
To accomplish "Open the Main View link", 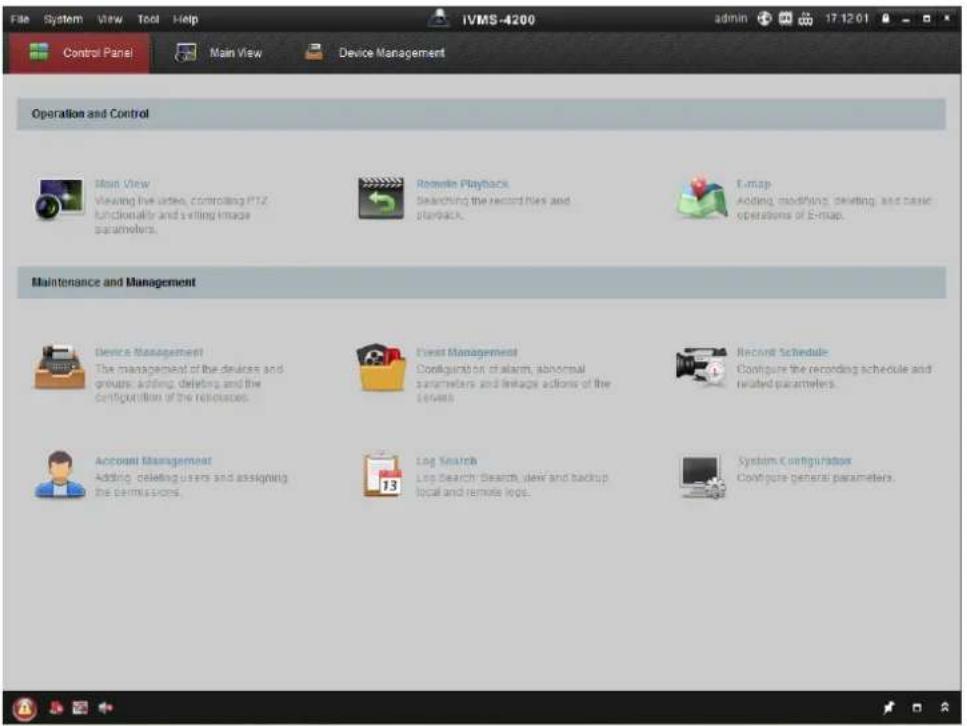I will pos(122,184).
